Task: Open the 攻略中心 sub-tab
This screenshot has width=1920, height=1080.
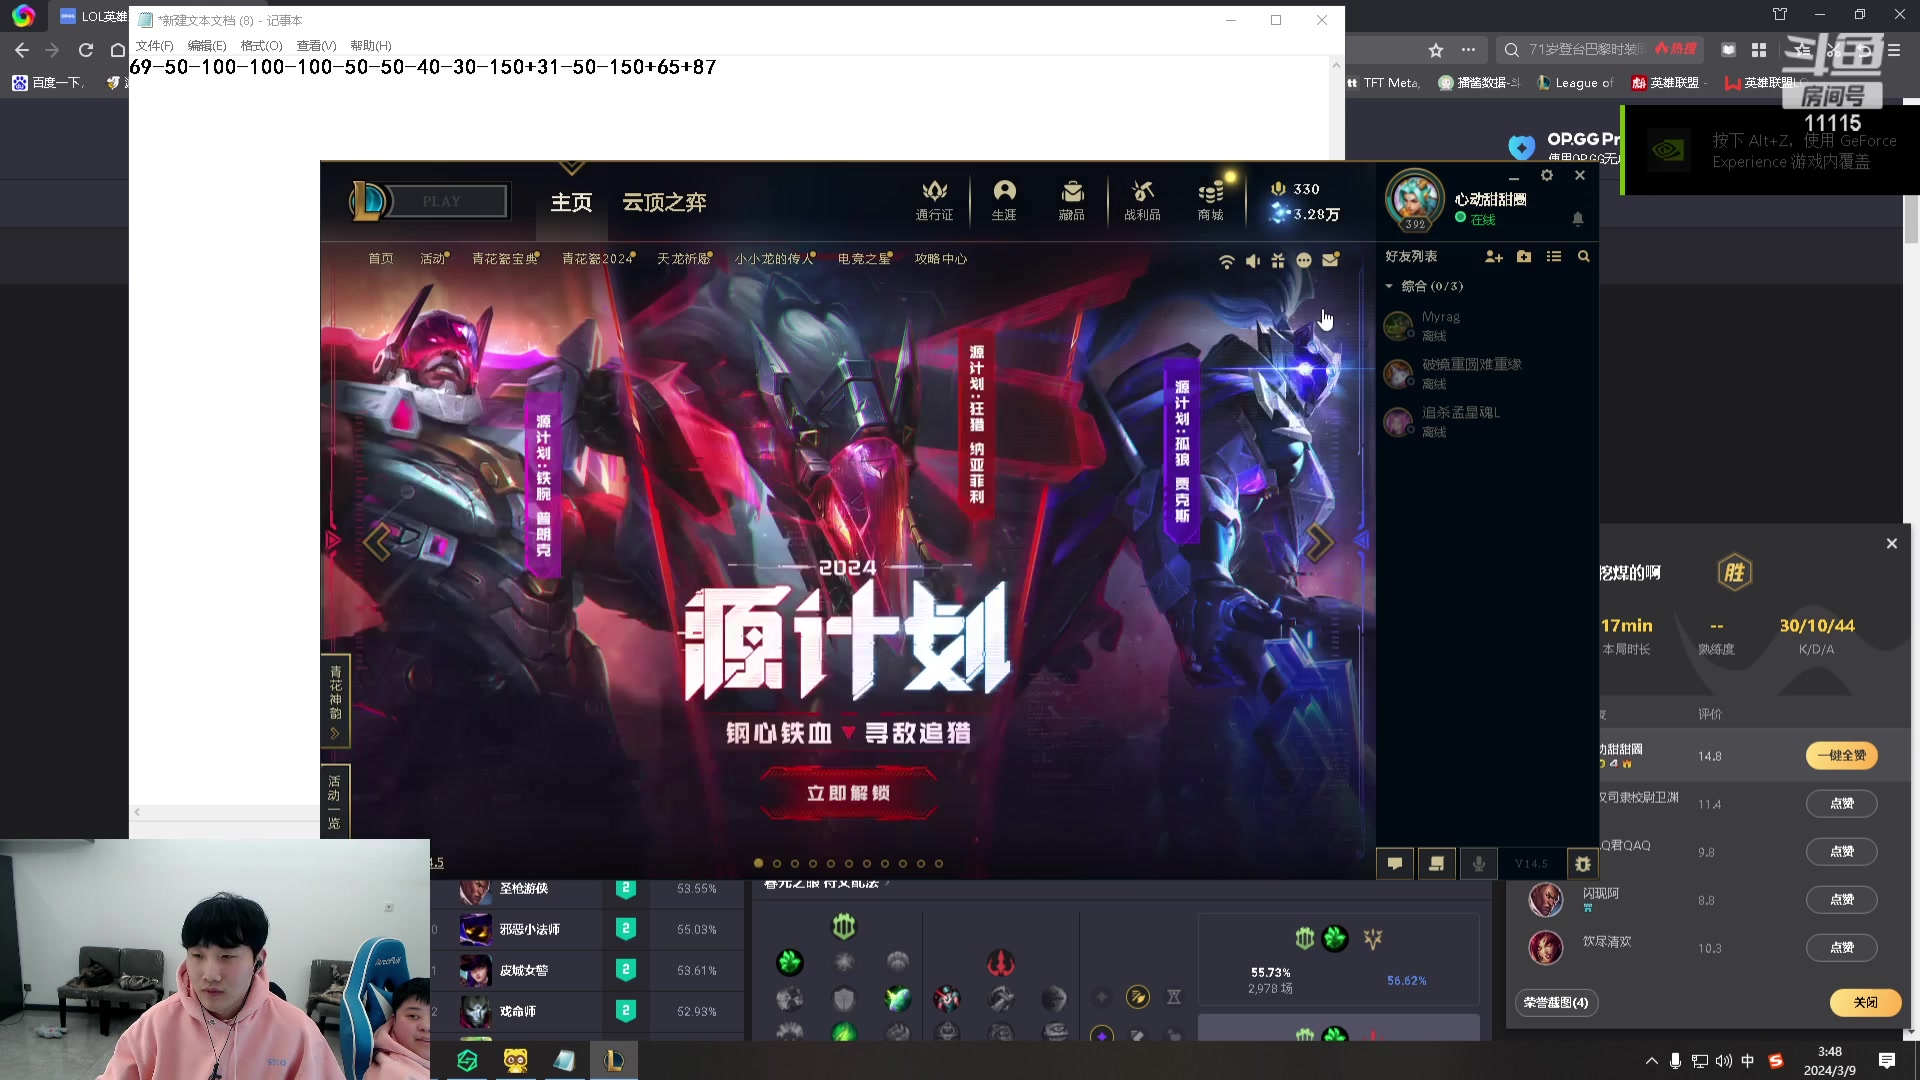Action: pos(941,259)
